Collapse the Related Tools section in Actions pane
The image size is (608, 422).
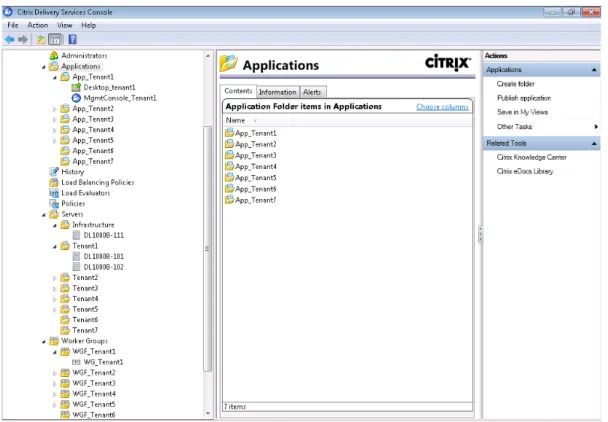click(594, 144)
